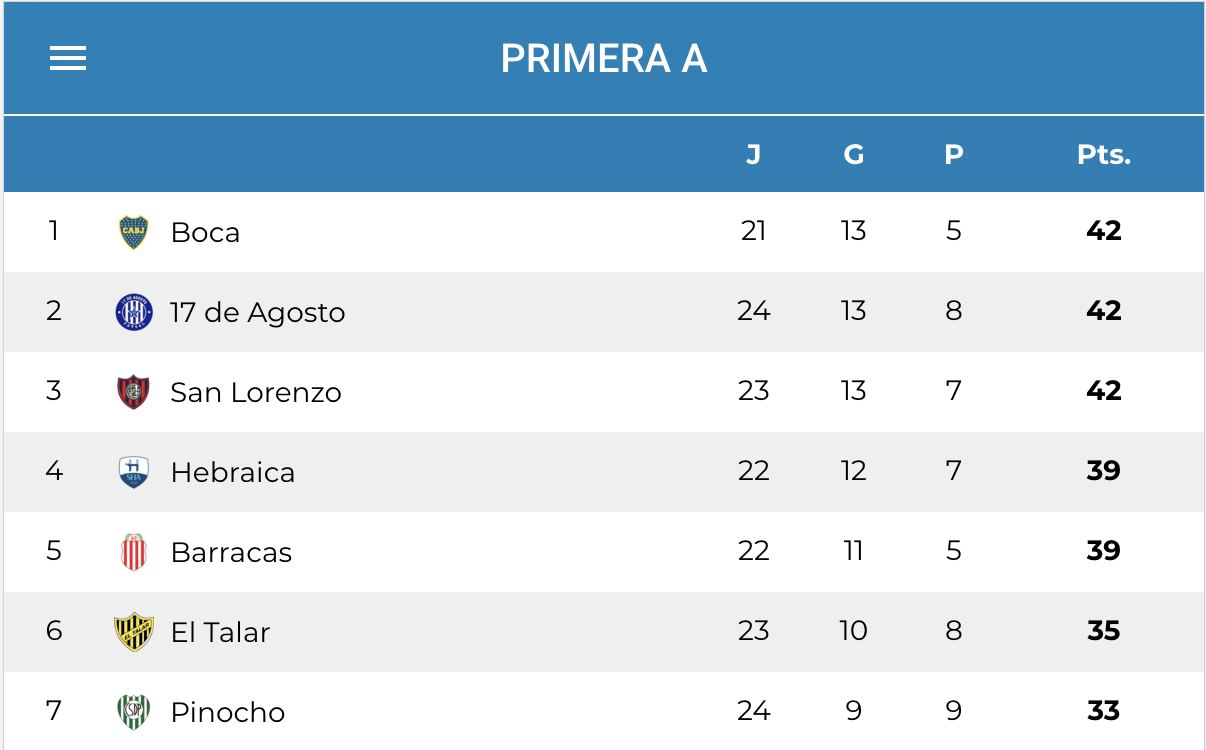Click the Pinocho club crest

click(133, 712)
